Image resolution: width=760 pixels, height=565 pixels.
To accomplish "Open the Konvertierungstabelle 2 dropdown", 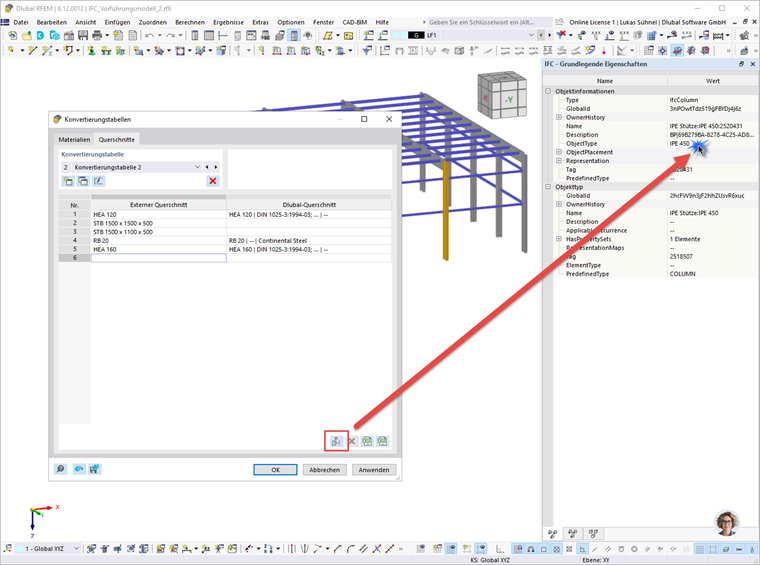I will [197, 167].
